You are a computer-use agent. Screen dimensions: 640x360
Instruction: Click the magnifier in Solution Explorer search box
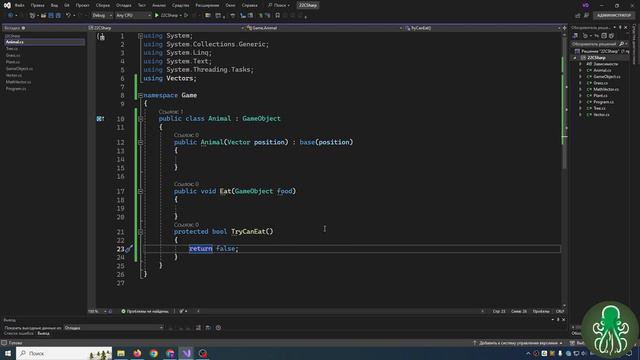621,44
